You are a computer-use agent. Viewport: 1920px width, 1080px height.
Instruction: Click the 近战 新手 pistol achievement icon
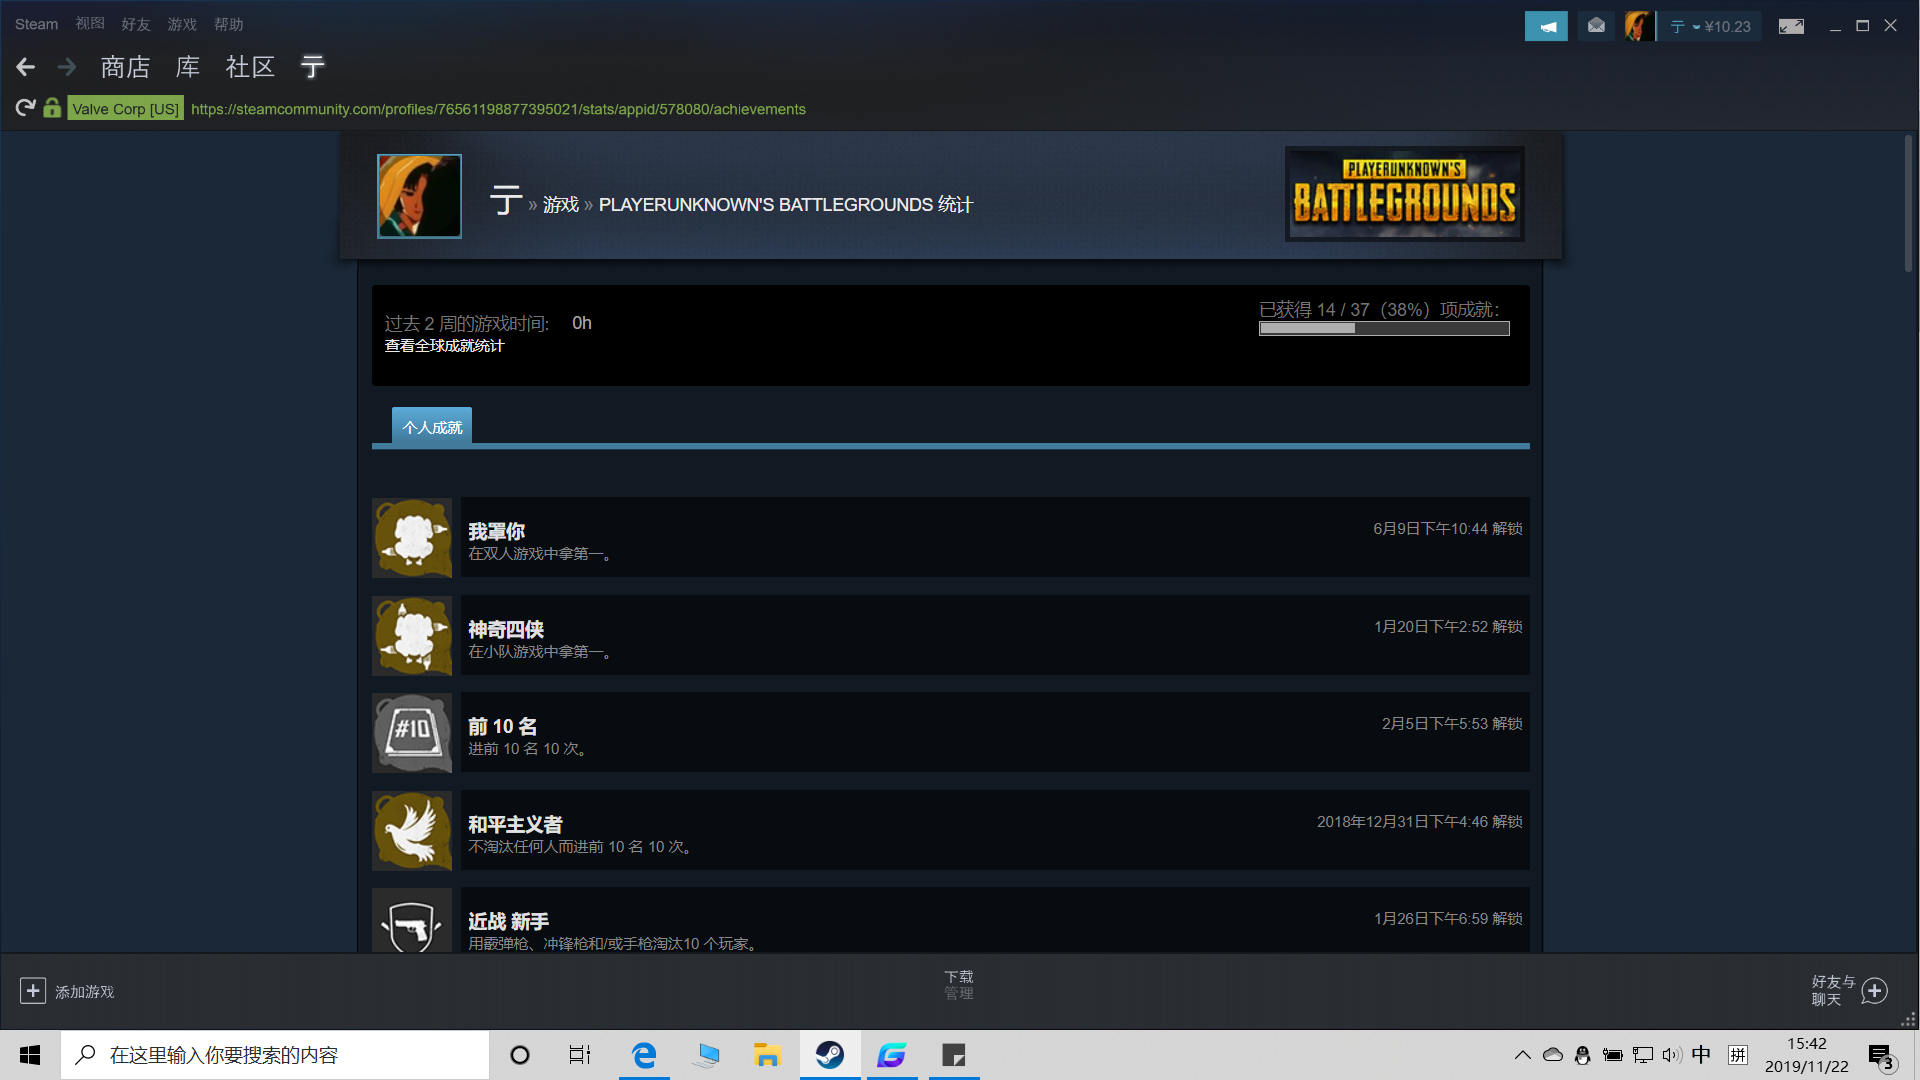pyautogui.click(x=412, y=921)
